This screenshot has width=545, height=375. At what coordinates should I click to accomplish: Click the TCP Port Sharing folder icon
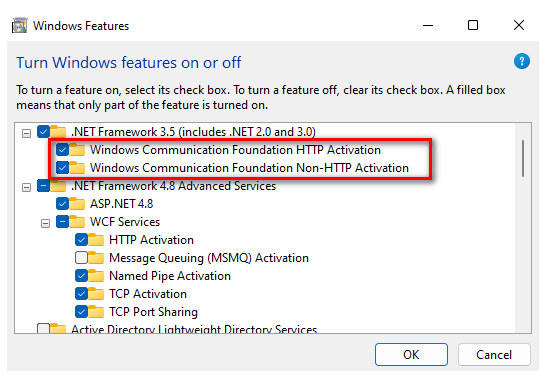click(x=96, y=312)
